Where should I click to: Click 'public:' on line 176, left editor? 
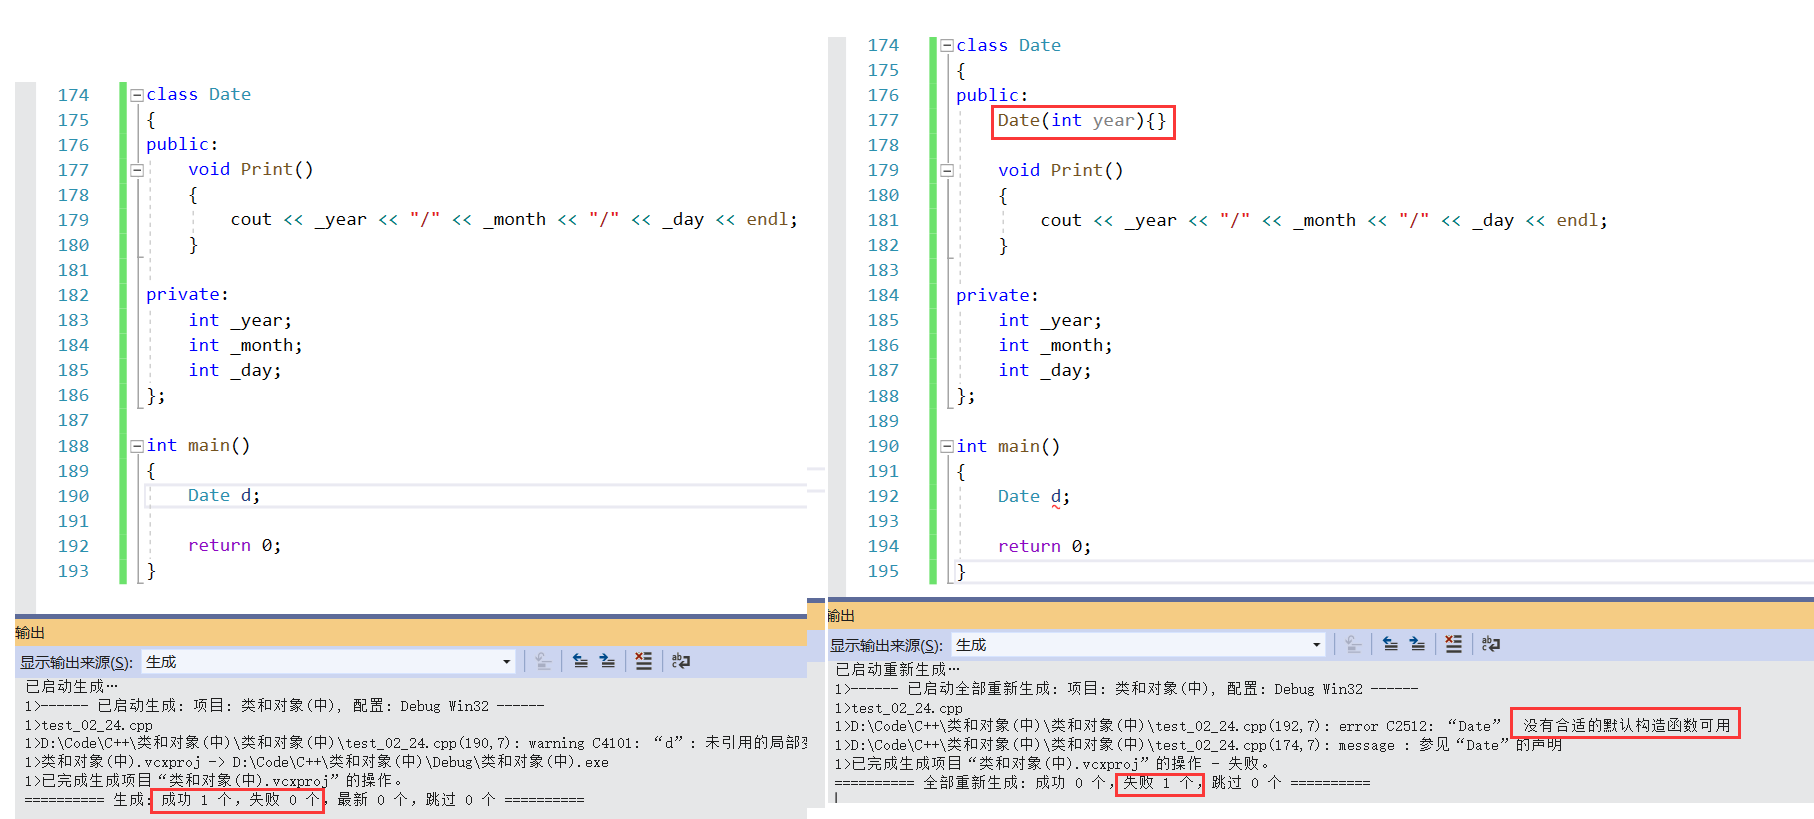pos(182,144)
